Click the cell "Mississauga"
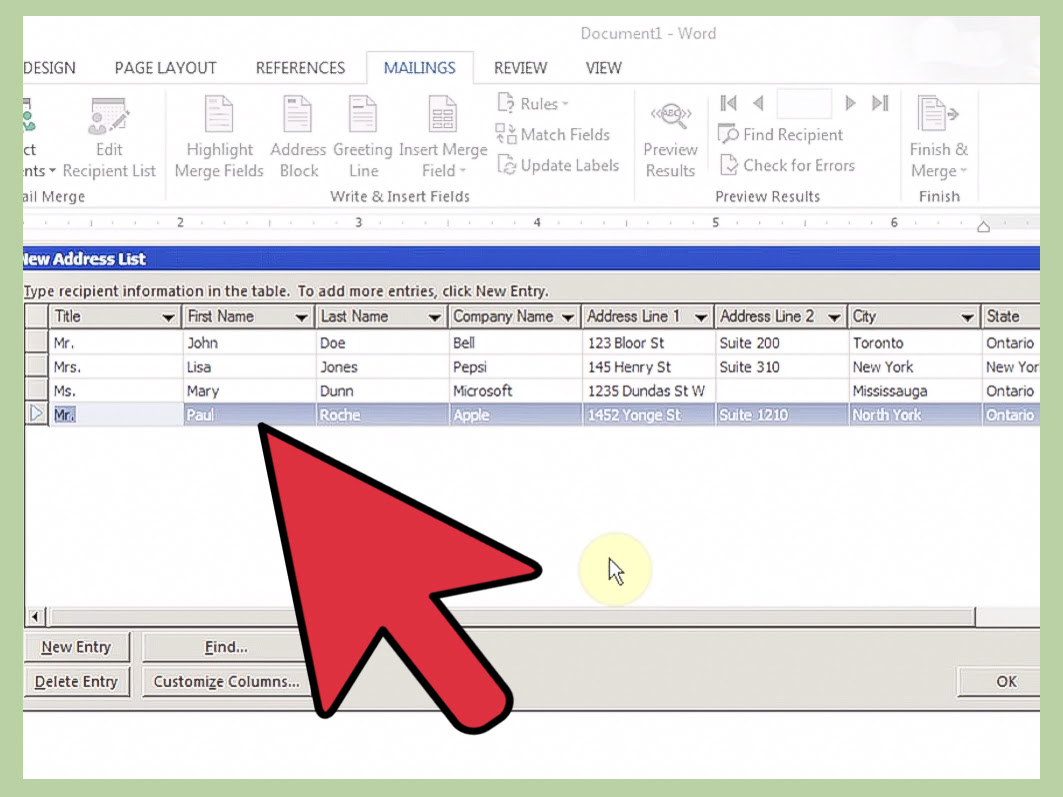 (x=915, y=391)
